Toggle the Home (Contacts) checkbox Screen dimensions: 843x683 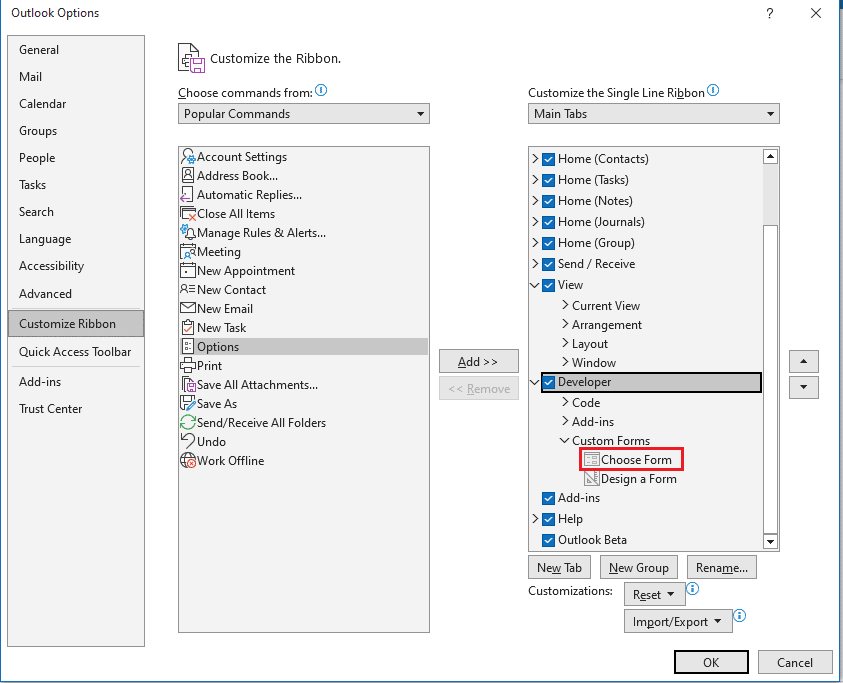coord(546,158)
